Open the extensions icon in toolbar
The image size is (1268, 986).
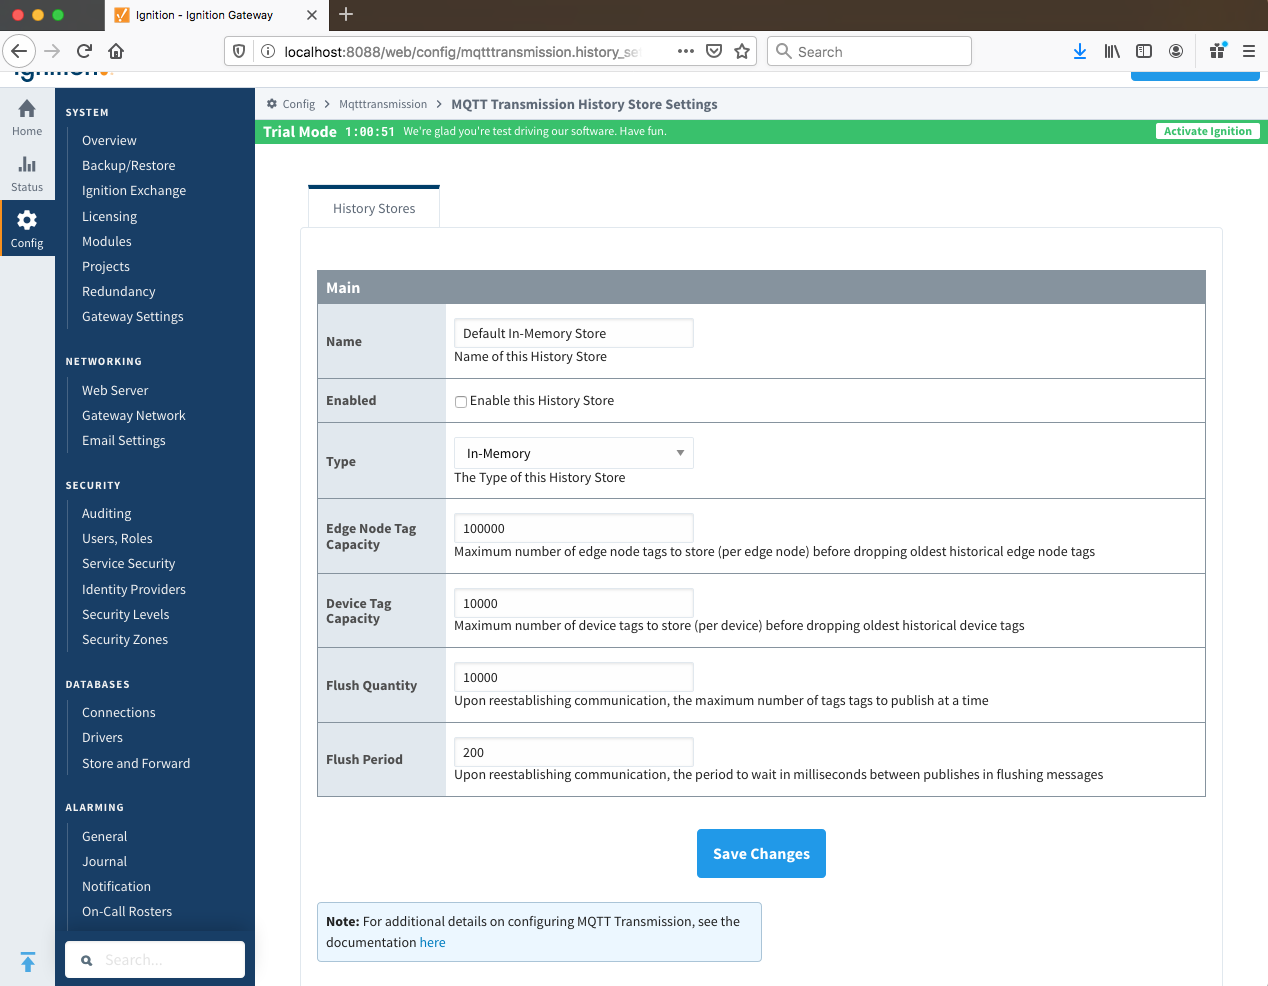(x=1217, y=51)
